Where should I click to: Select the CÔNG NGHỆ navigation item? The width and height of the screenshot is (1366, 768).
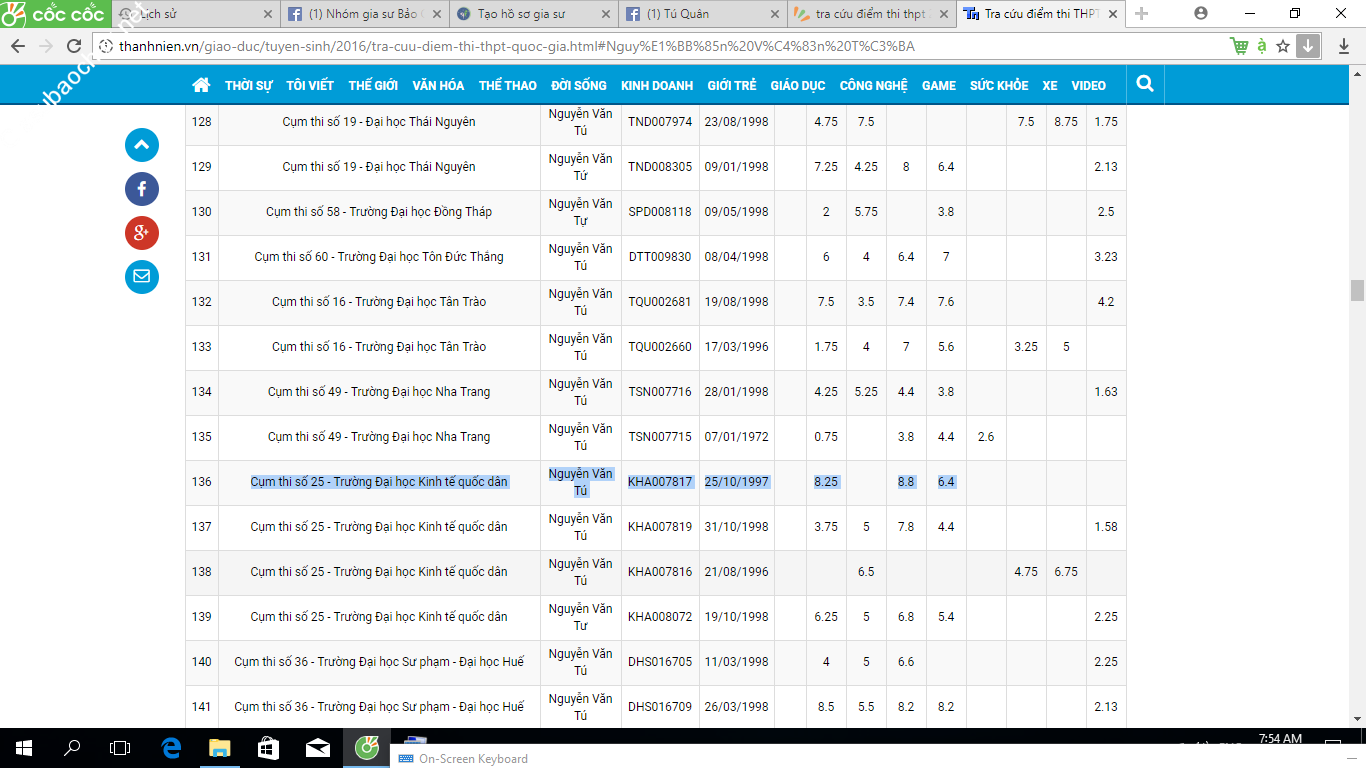(873, 86)
